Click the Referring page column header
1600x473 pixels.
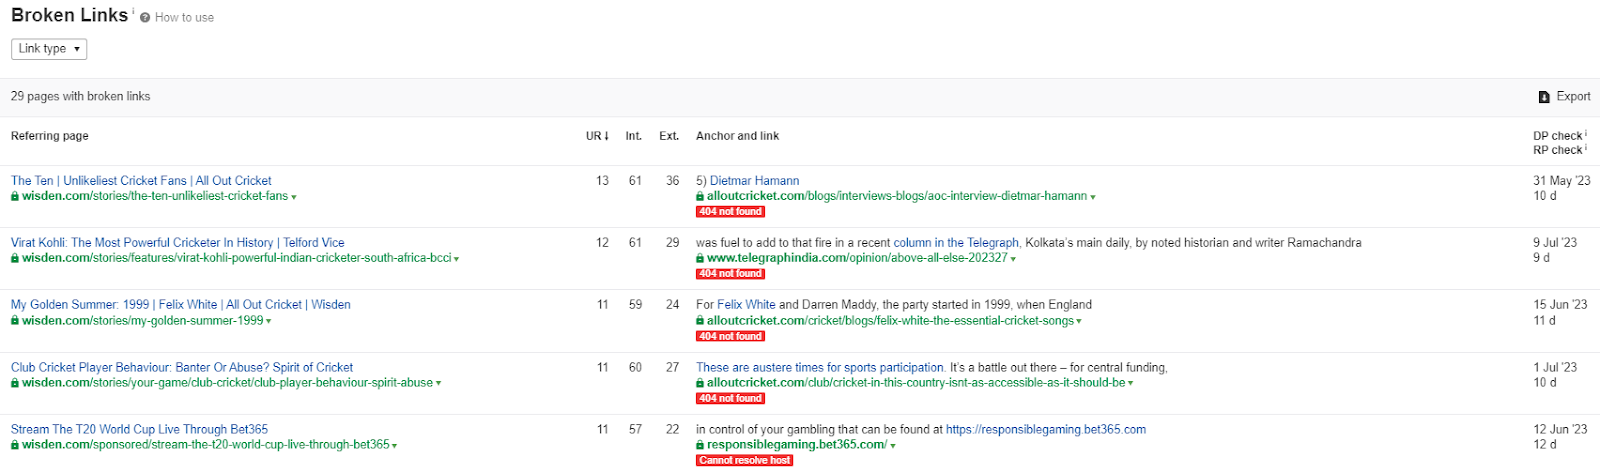point(50,136)
